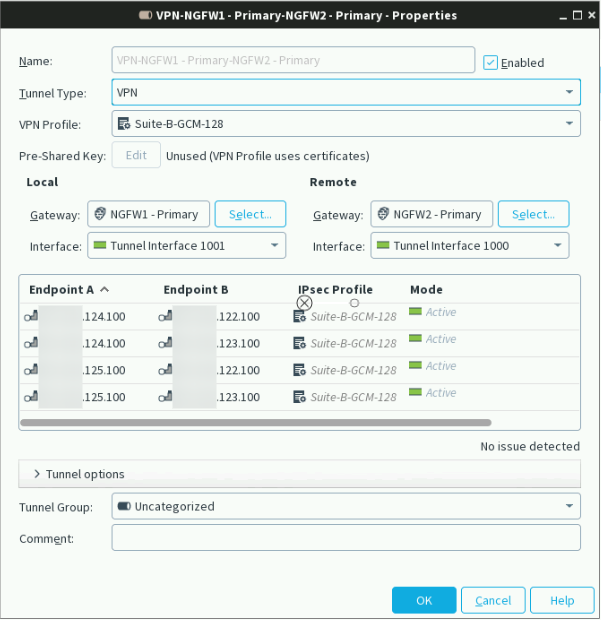Click endpoint A icon in last .125.100 row

tap(31, 396)
